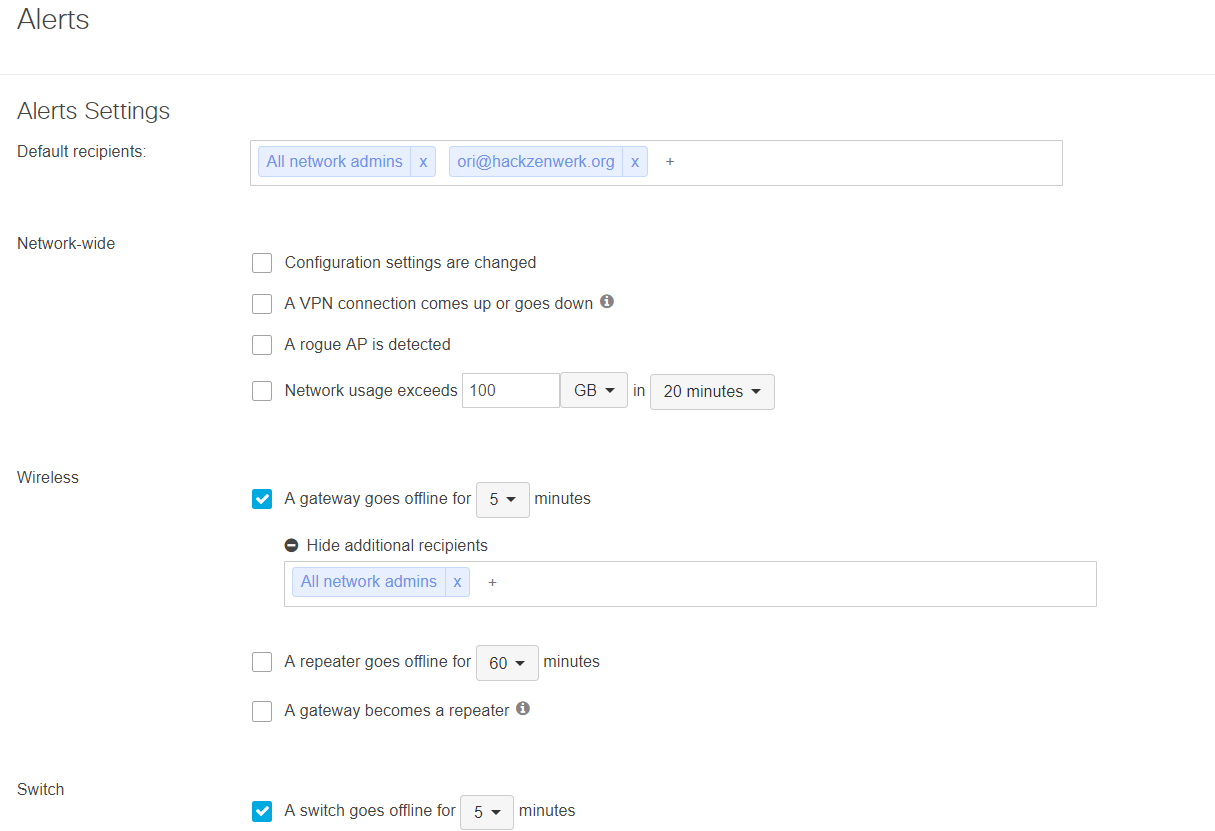Click plus icon in gateway additional recipients

pyautogui.click(x=492, y=582)
